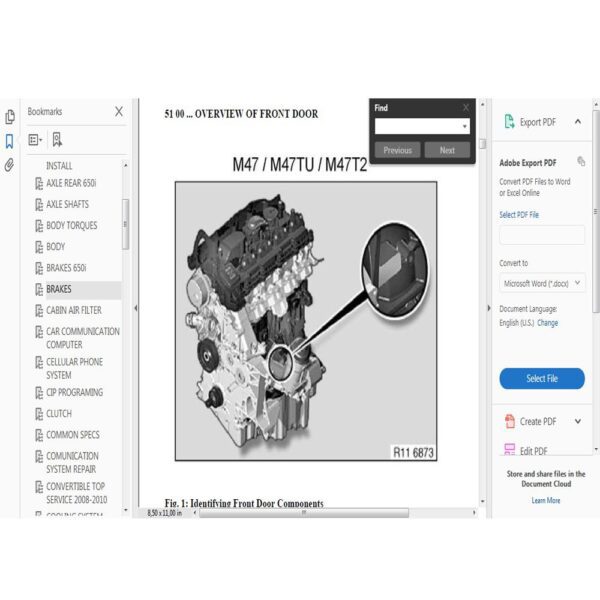Click the Learn More link
This screenshot has width=600, height=600.
click(x=546, y=501)
